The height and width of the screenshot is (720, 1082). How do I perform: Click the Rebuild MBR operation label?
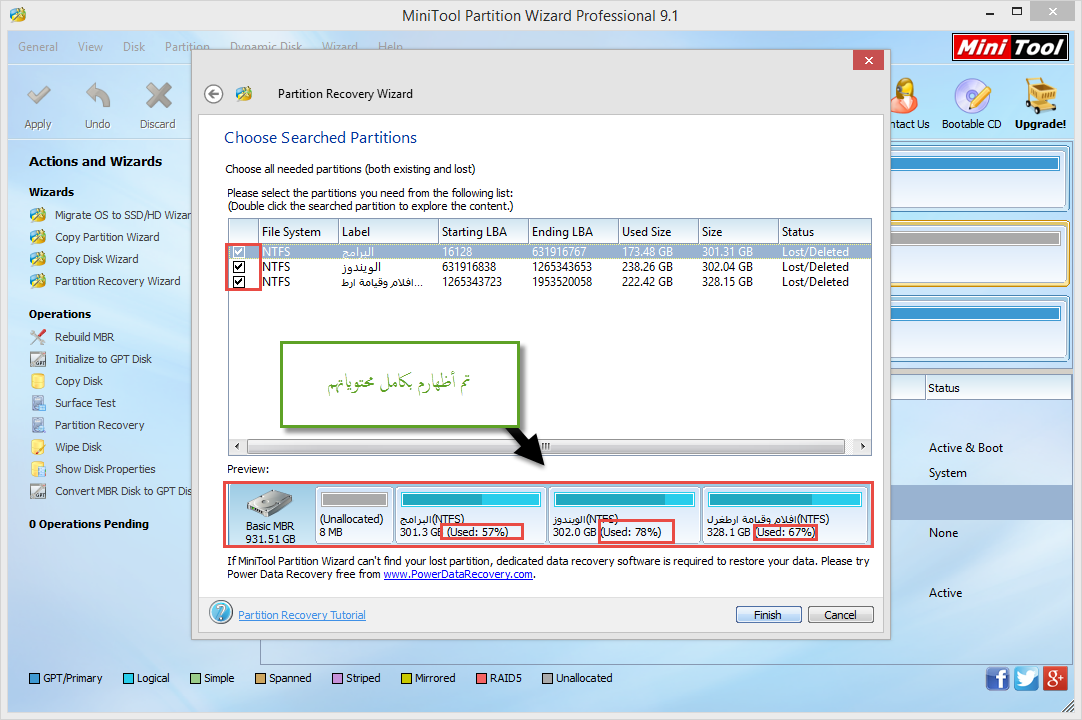[85, 337]
